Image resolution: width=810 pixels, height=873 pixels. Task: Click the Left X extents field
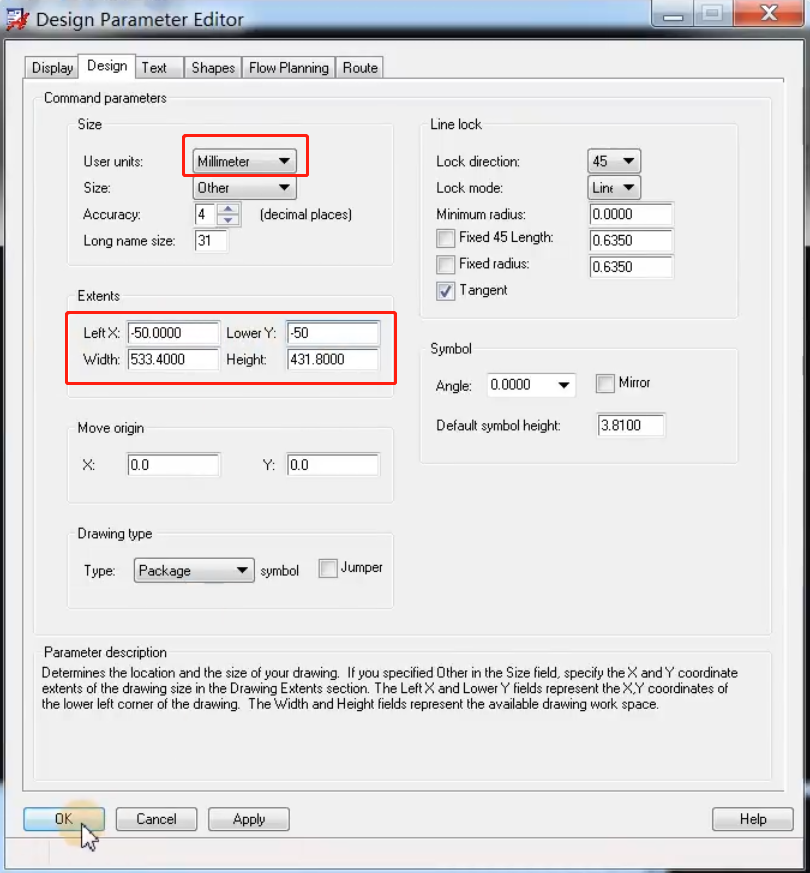173,333
